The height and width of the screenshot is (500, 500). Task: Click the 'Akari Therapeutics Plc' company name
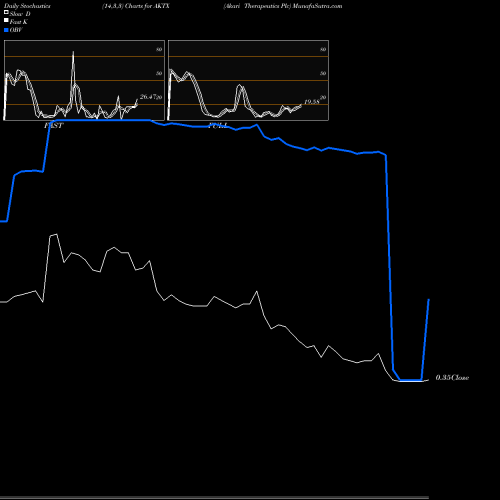(x=257, y=6)
